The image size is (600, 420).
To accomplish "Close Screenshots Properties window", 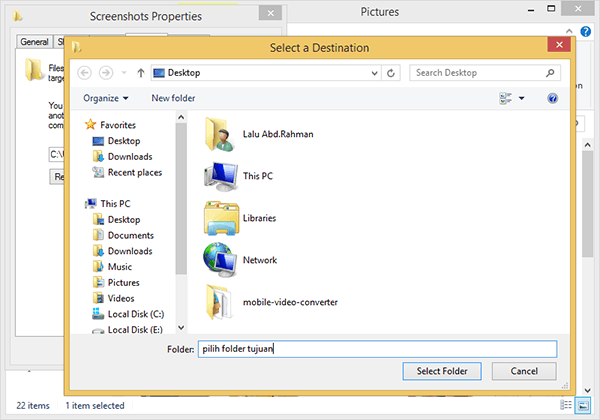I will pos(271,13).
